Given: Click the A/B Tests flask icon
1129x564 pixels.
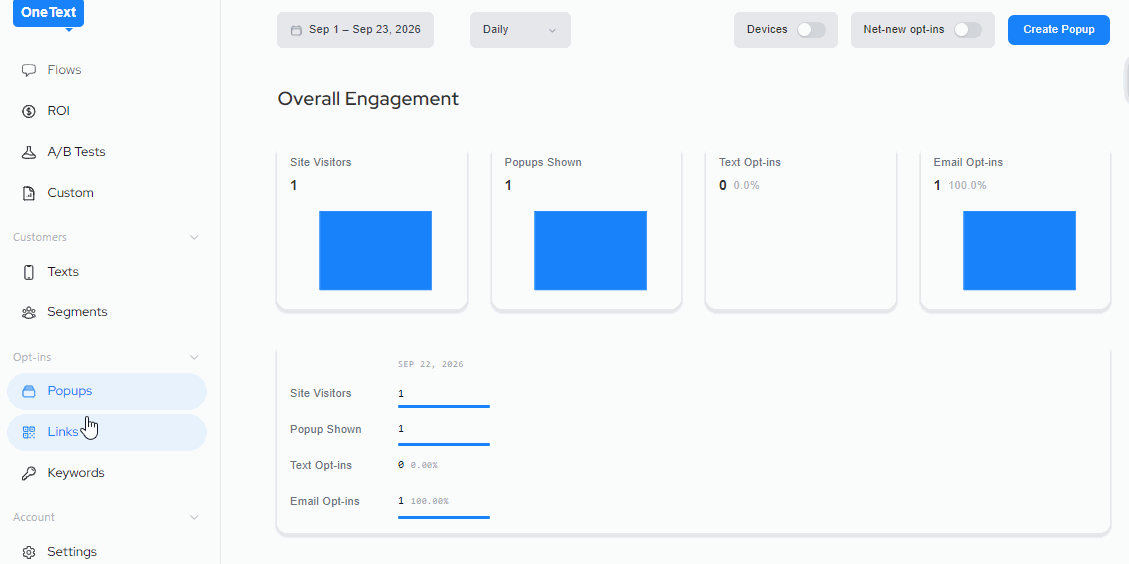Looking at the screenshot, I should 29,152.
